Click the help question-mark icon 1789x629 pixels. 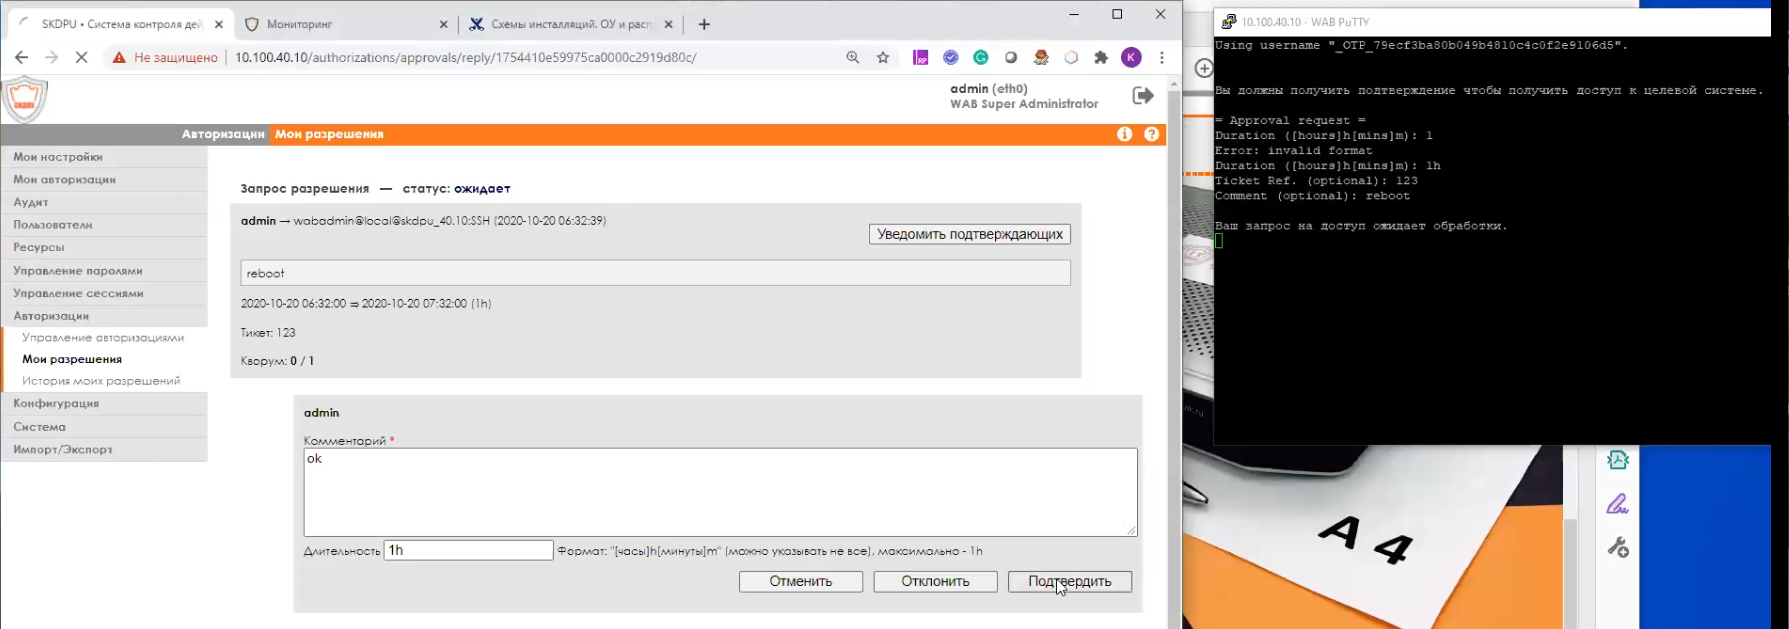(1152, 134)
